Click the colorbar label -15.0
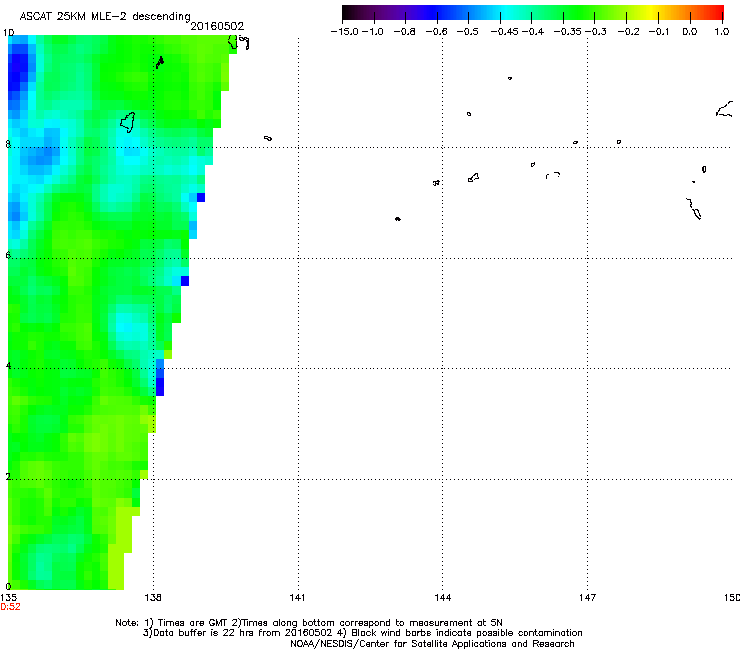 click(x=345, y=32)
